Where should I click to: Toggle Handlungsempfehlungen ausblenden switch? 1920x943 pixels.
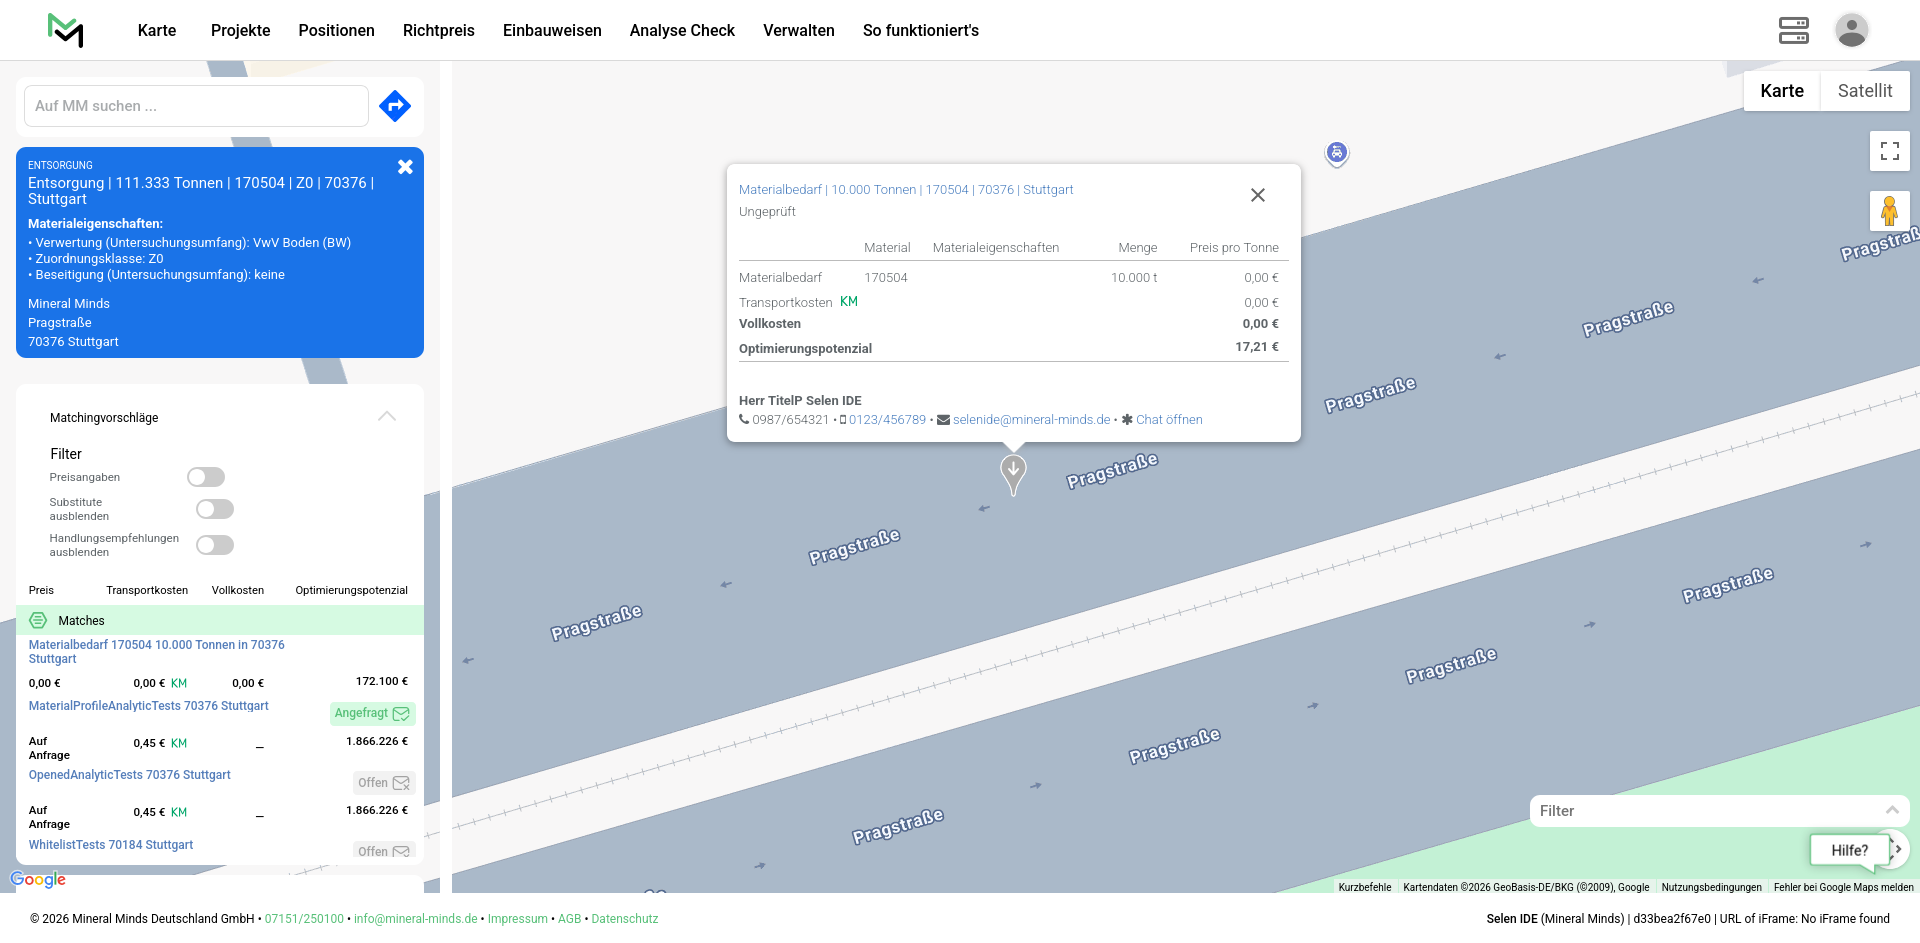215,545
